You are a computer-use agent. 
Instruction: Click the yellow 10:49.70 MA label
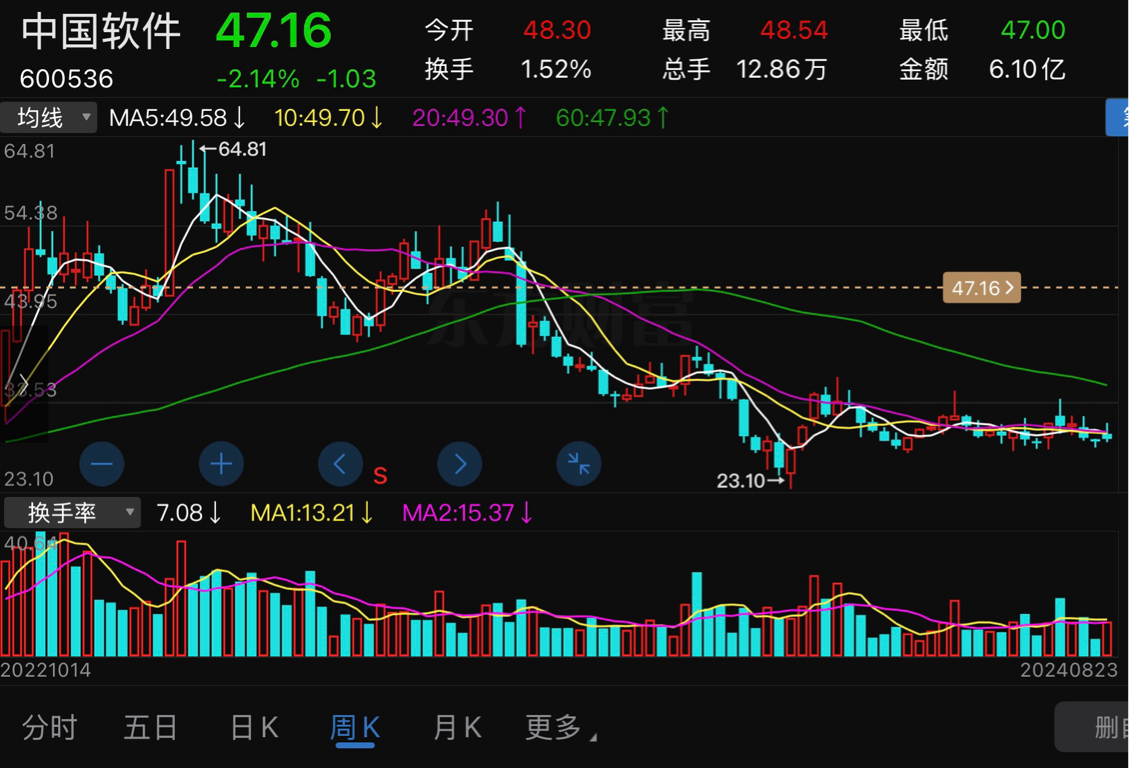click(x=328, y=117)
